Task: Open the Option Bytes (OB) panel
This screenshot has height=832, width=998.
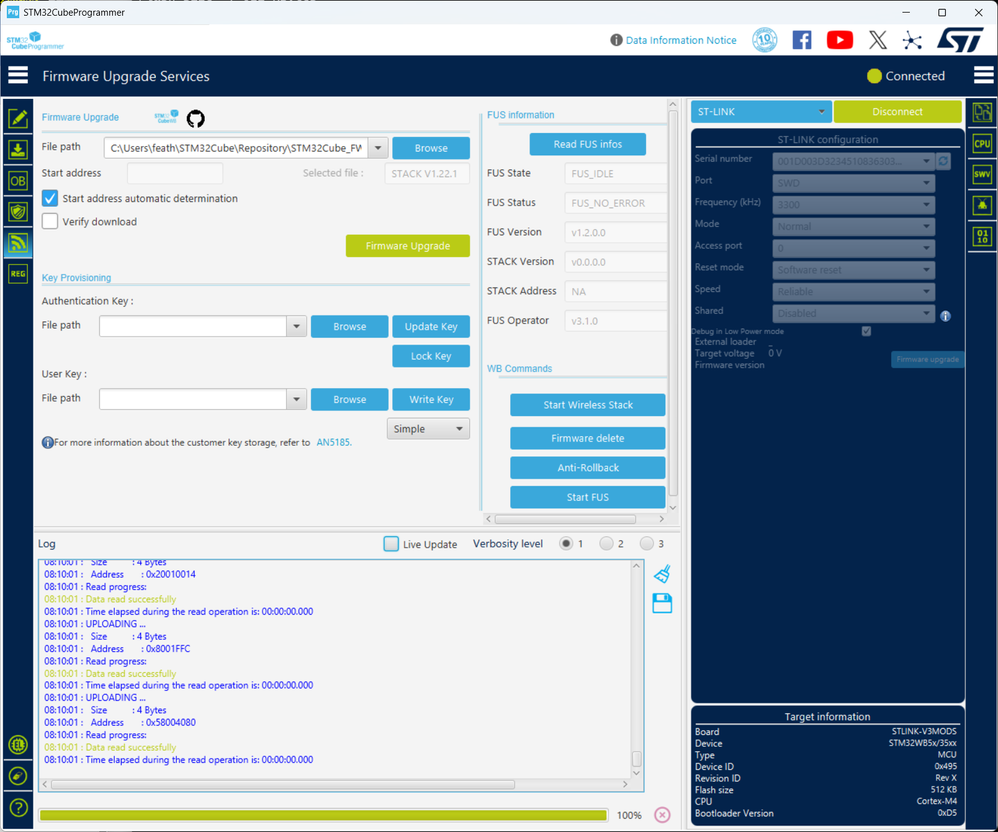Action: (17, 181)
